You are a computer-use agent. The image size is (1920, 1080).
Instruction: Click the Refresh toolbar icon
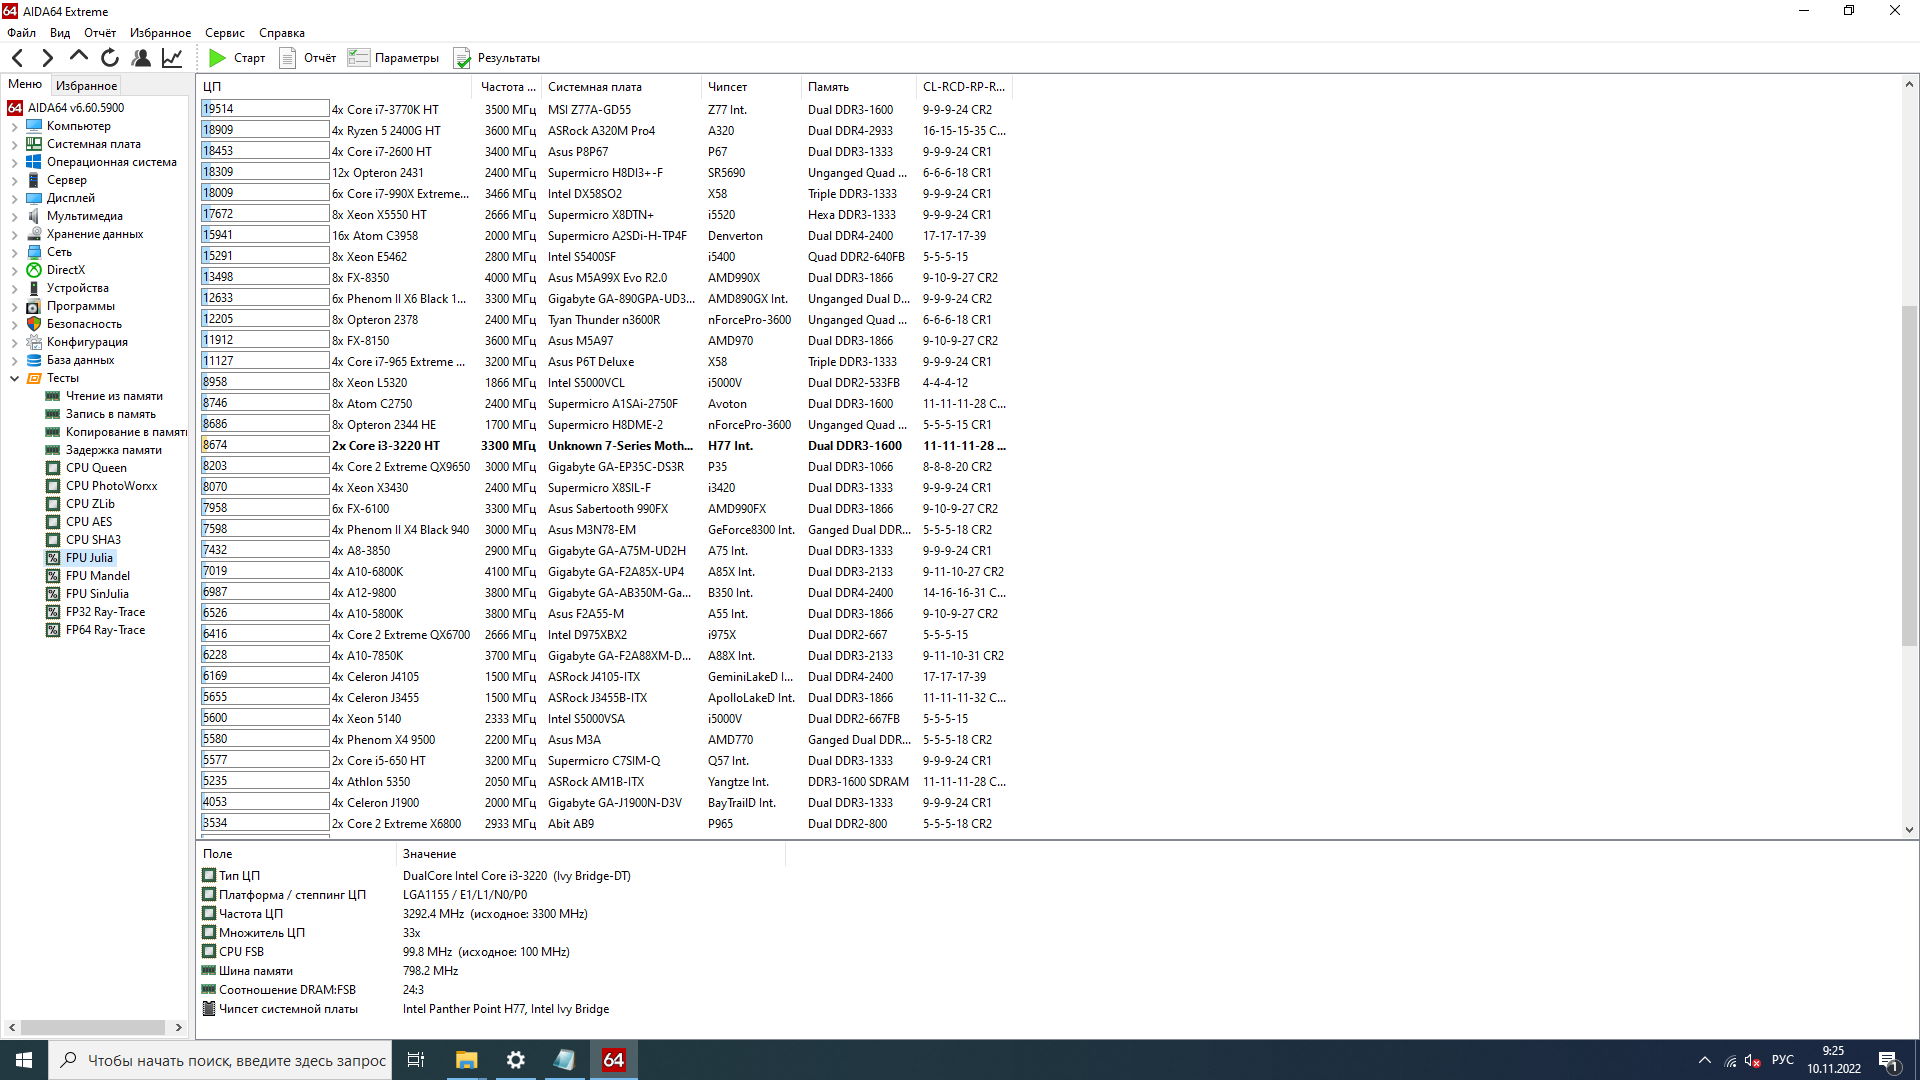110,58
